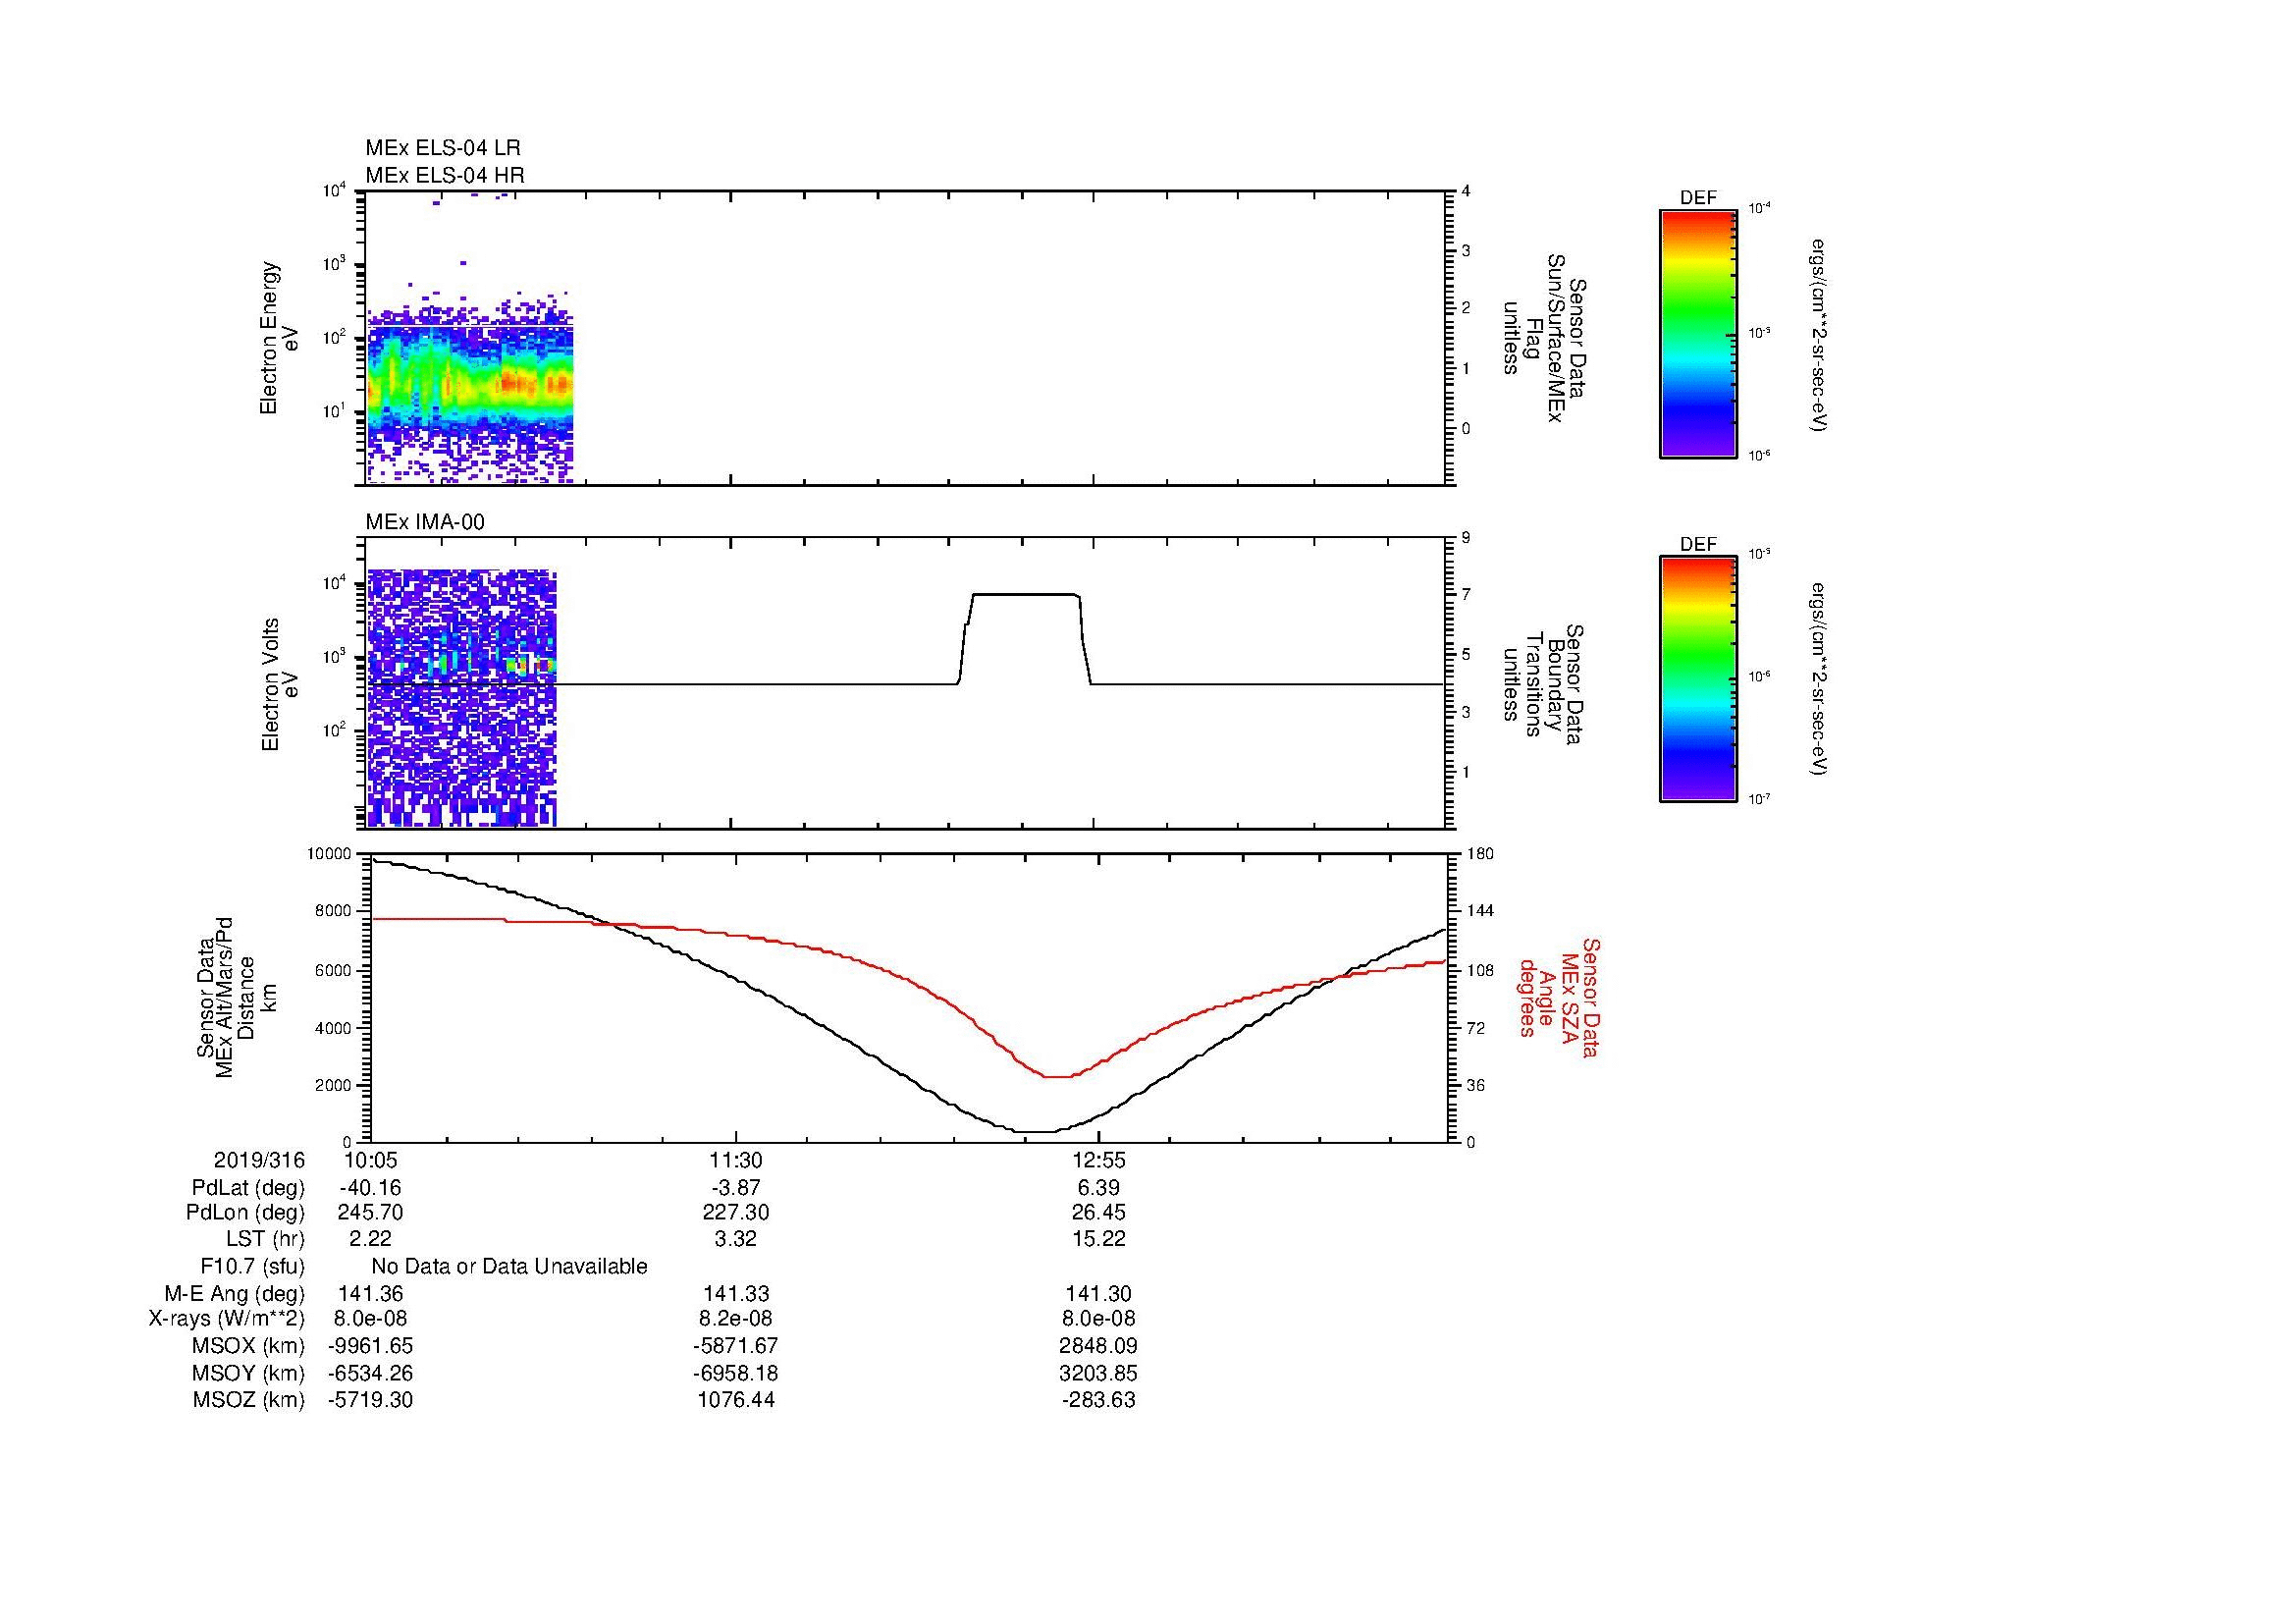Click X-rays value 8.2e-08

tap(736, 1319)
